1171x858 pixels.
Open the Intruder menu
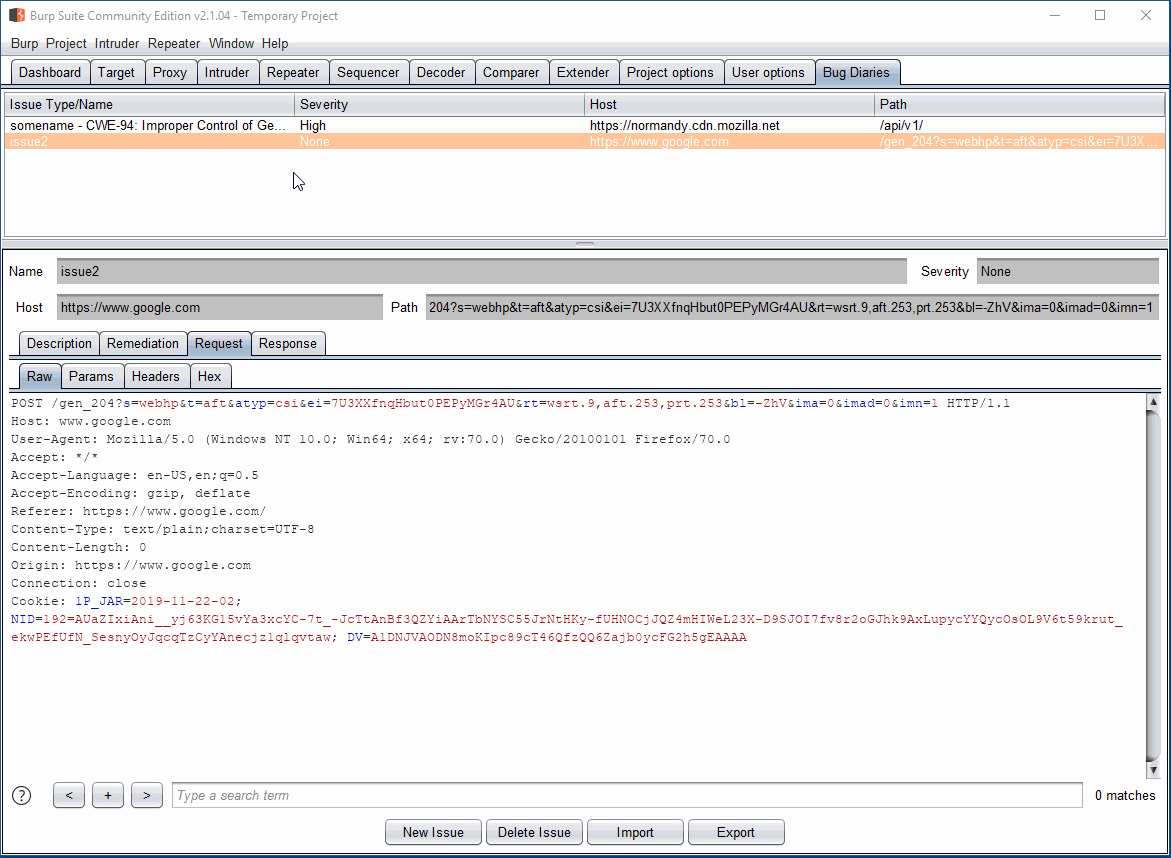pos(117,43)
